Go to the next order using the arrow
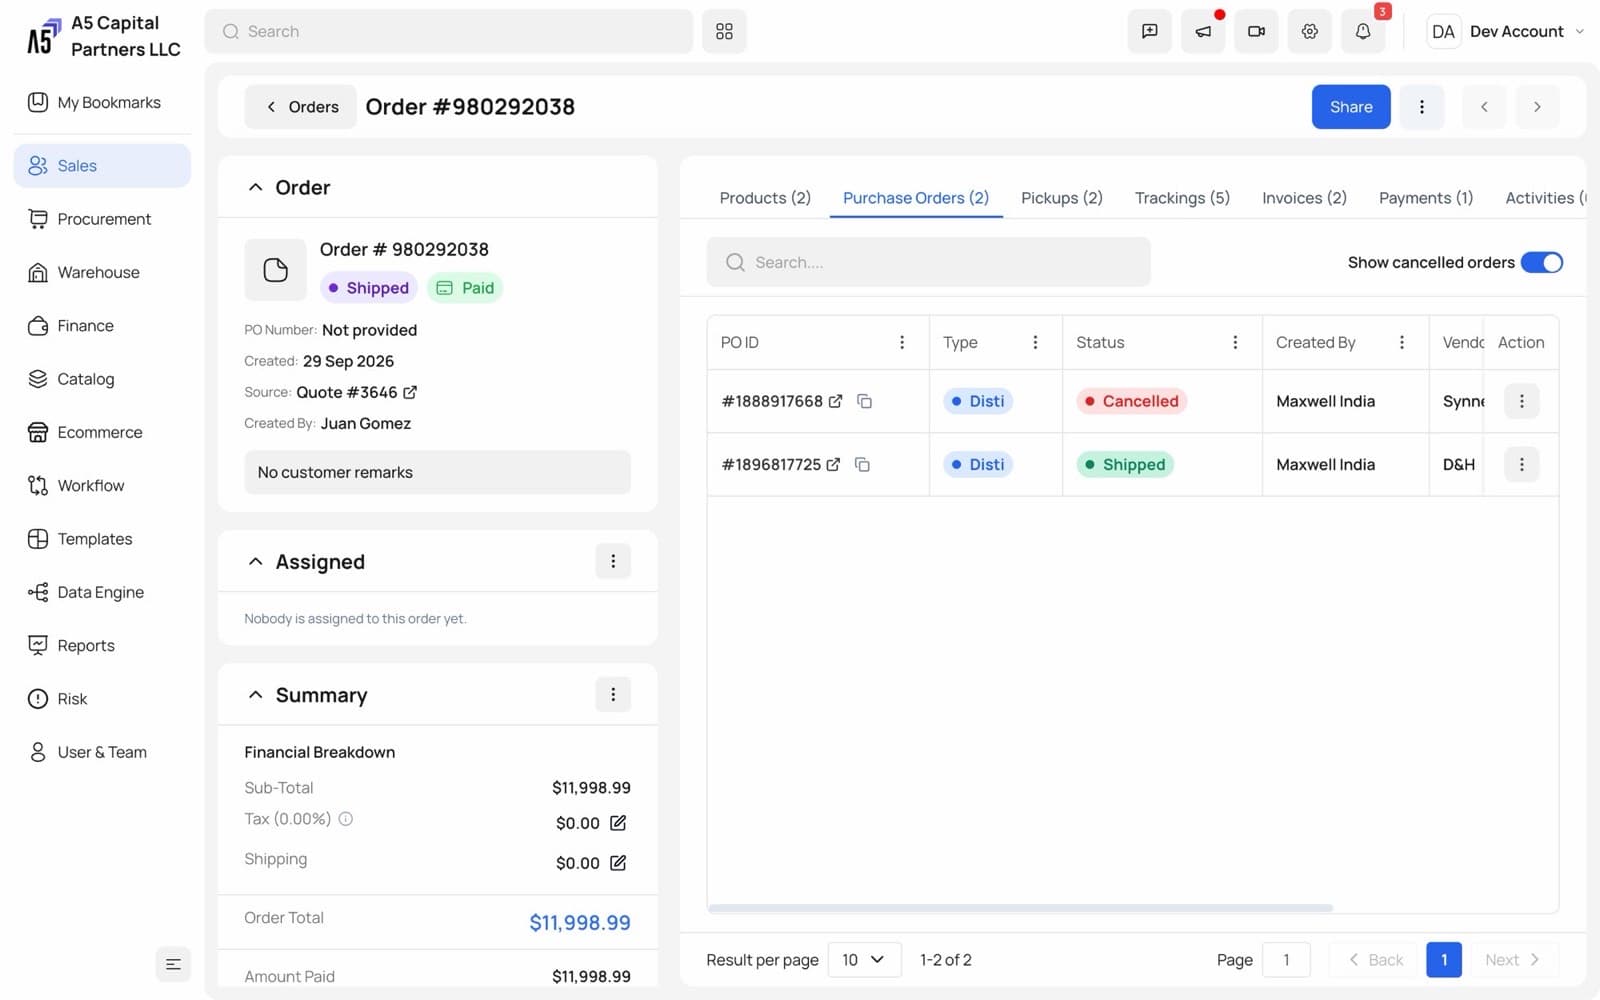Viewport: 1600px width, 1000px height. click(x=1537, y=107)
